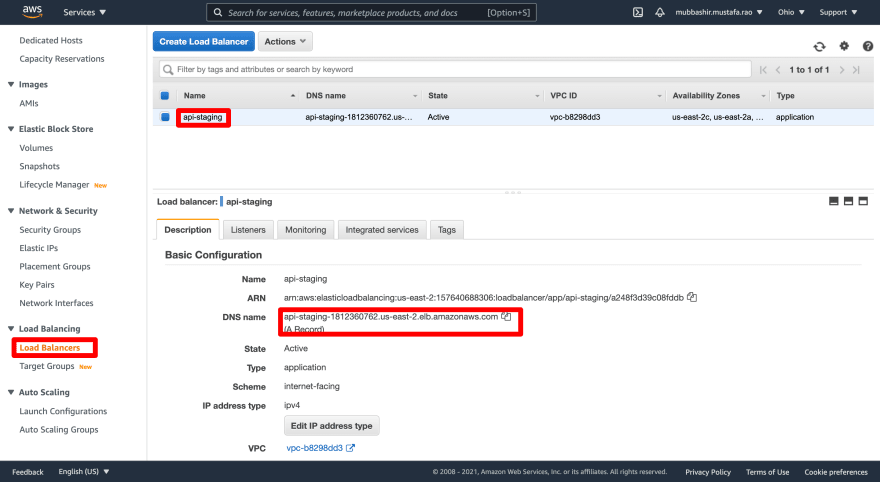
Task: Go to previous page of results
Action: click(778, 70)
